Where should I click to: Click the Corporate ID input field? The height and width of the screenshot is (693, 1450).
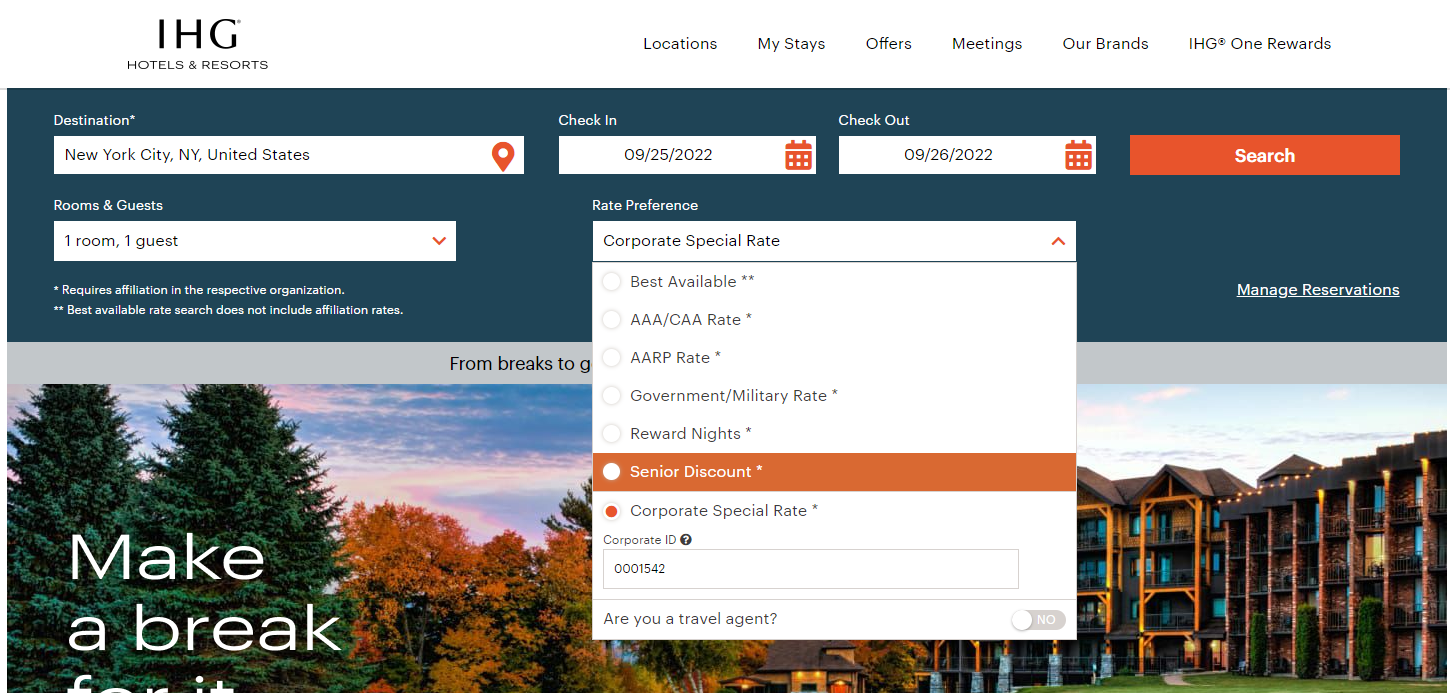[810, 568]
